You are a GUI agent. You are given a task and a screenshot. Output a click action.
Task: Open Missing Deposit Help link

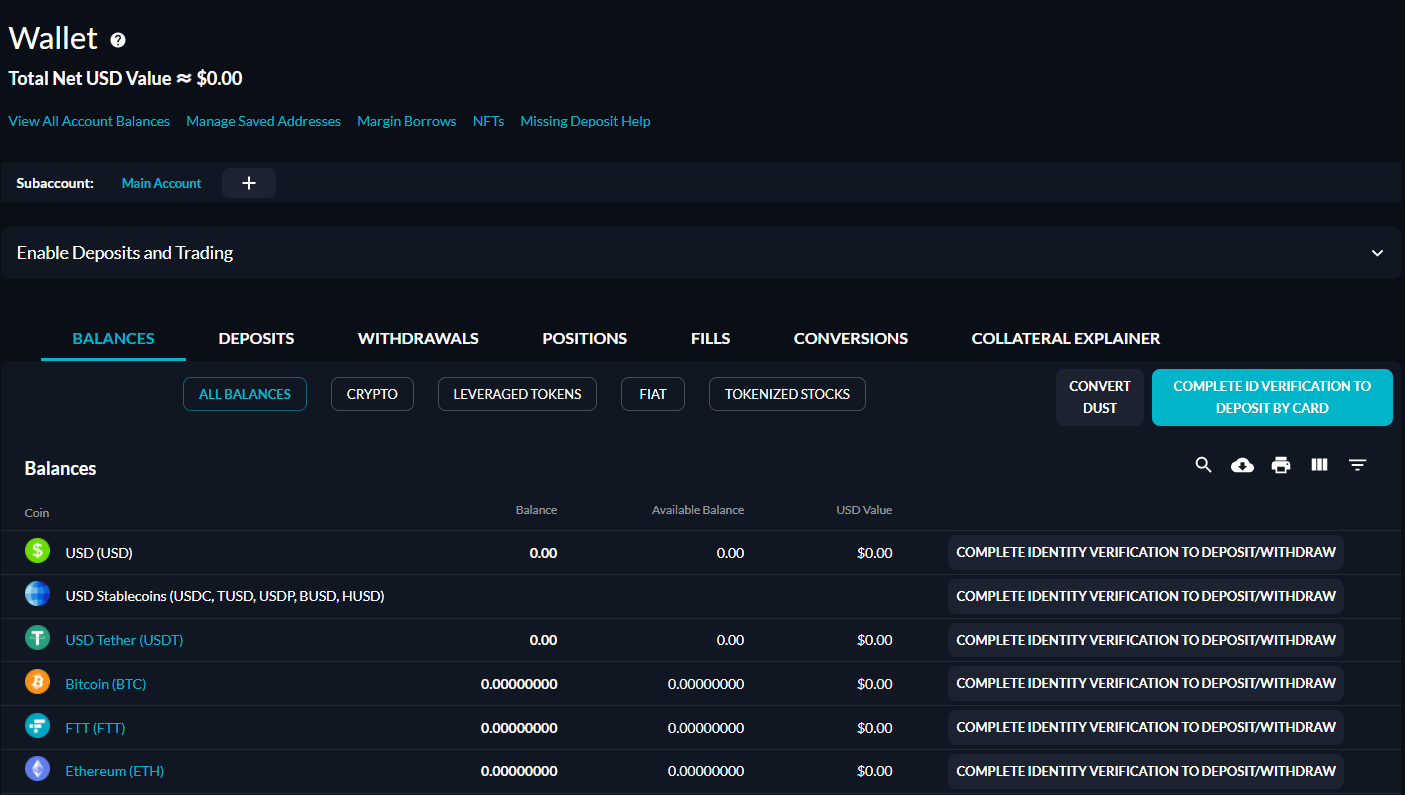(x=585, y=121)
